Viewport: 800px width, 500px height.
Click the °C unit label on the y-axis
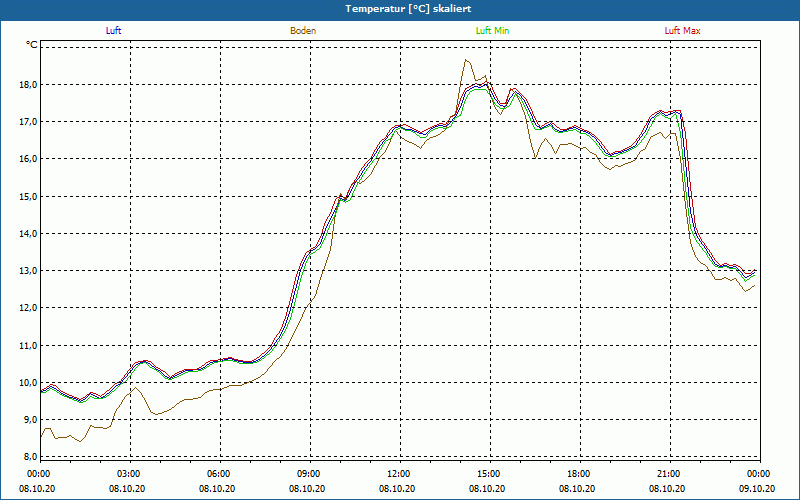(x=32, y=45)
